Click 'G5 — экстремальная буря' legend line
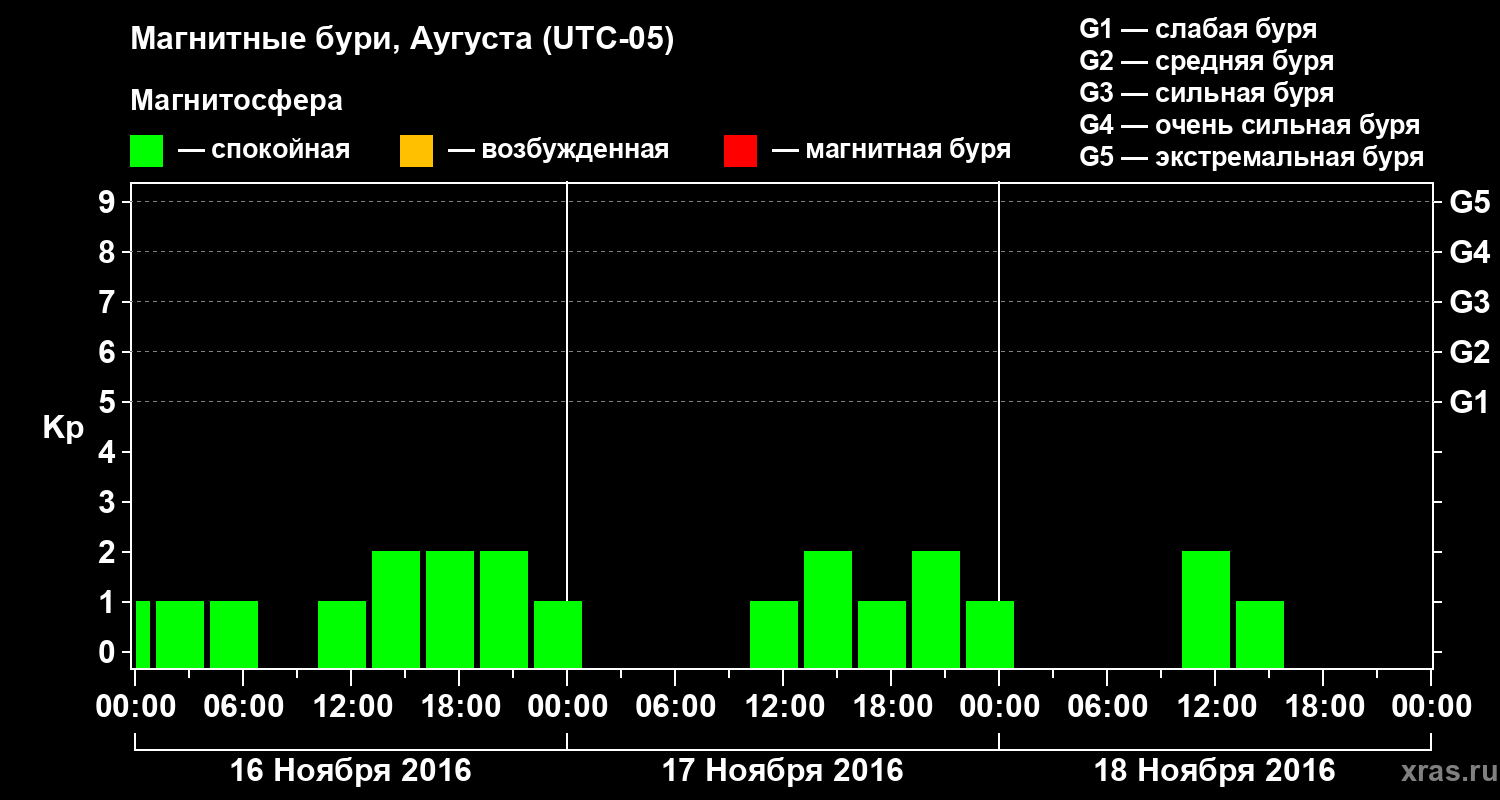The width and height of the screenshot is (1500, 800). click(1252, 158)
